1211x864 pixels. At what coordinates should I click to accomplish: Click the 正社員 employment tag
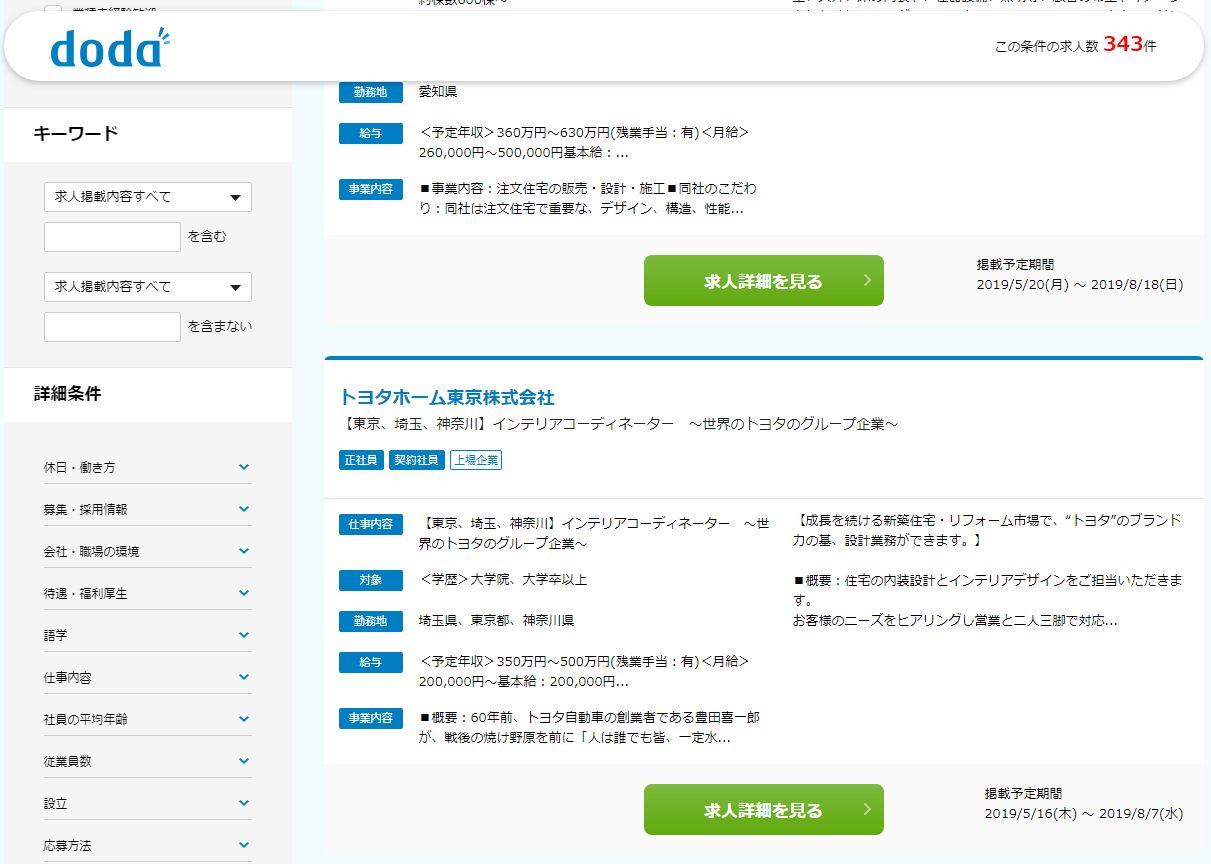[361, 460]
